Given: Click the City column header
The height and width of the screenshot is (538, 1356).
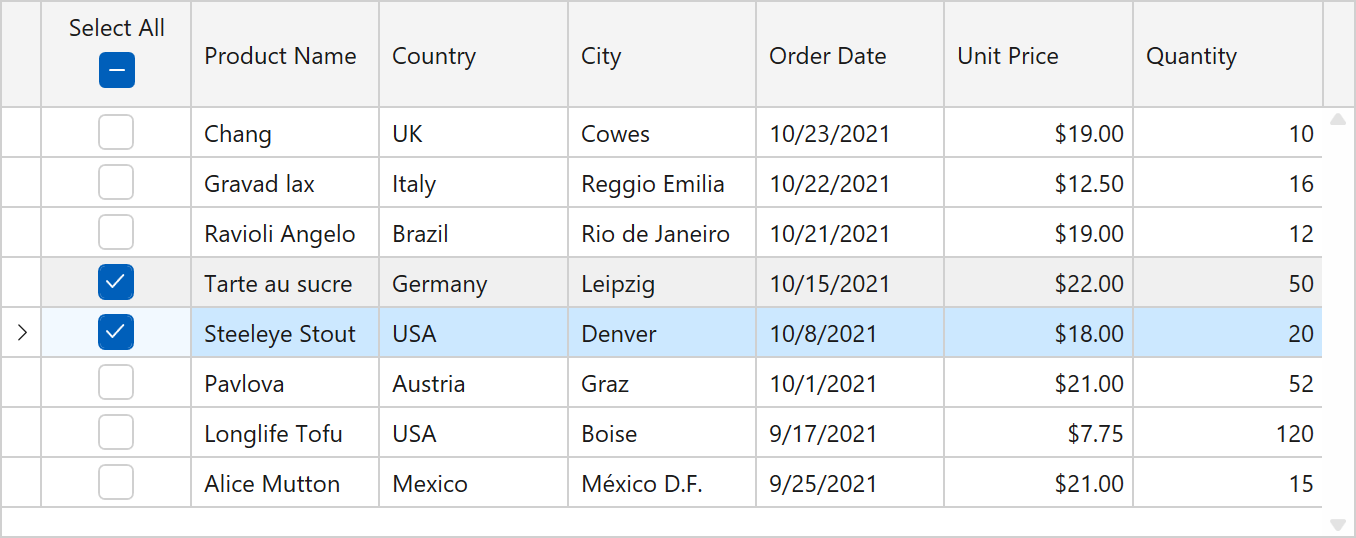Looking at the screenshot, I should [x=601, y=56].
